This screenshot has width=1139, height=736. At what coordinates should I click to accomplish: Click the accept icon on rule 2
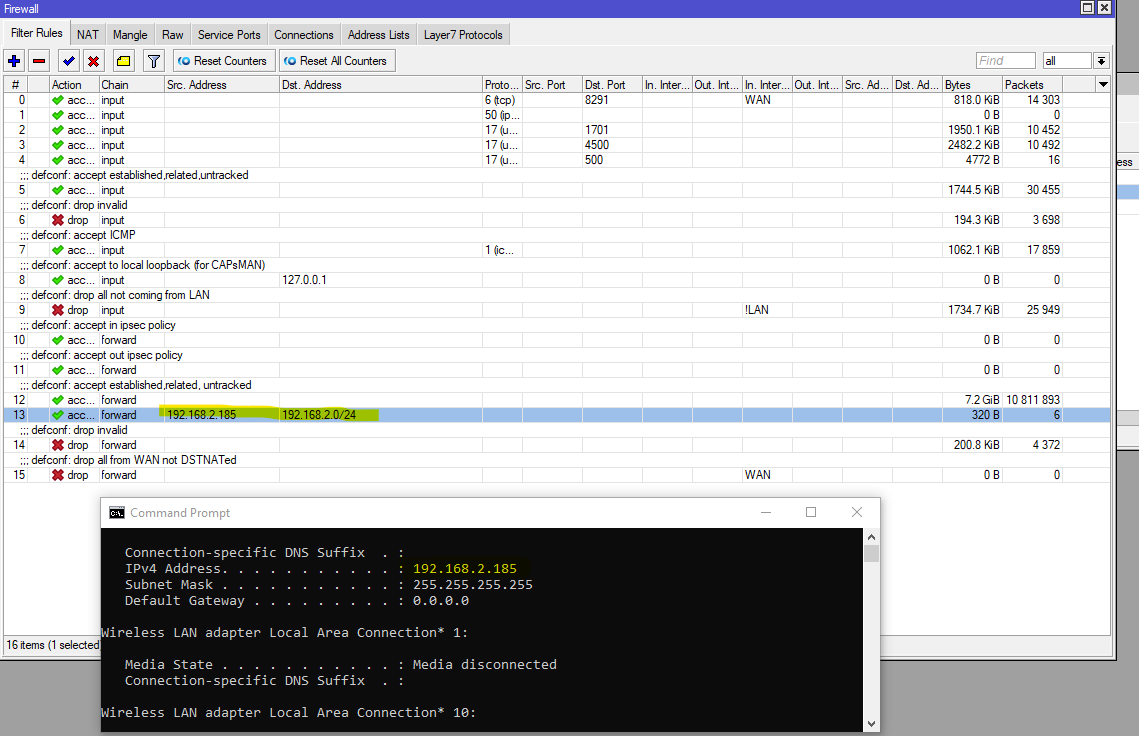58,130
